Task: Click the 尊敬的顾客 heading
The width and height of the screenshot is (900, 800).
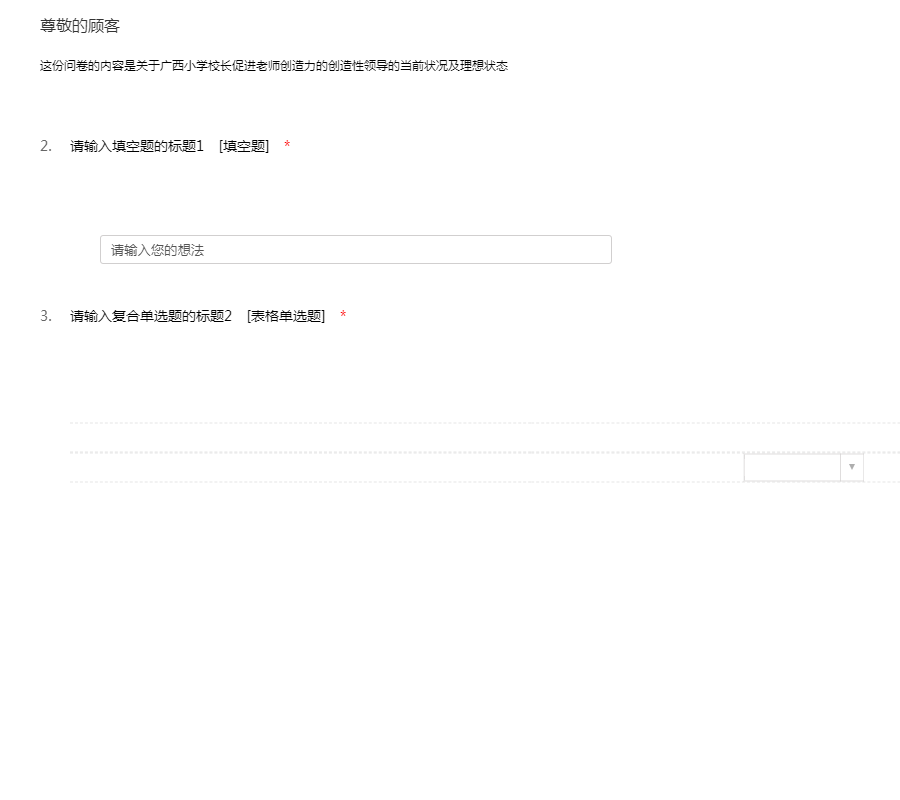Action: (x=80, y=26)
